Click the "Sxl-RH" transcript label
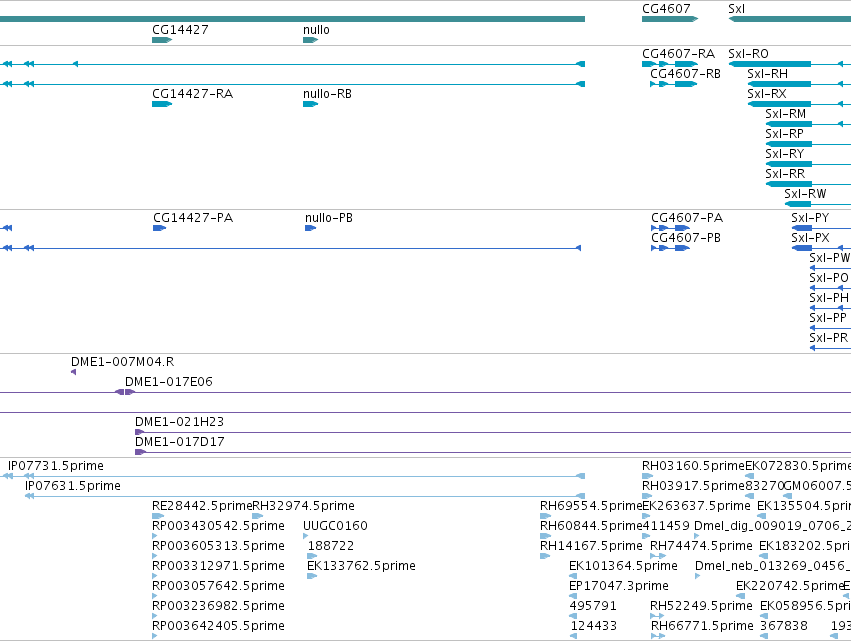This screenshot has height=641, width=851. coord(767,74)
